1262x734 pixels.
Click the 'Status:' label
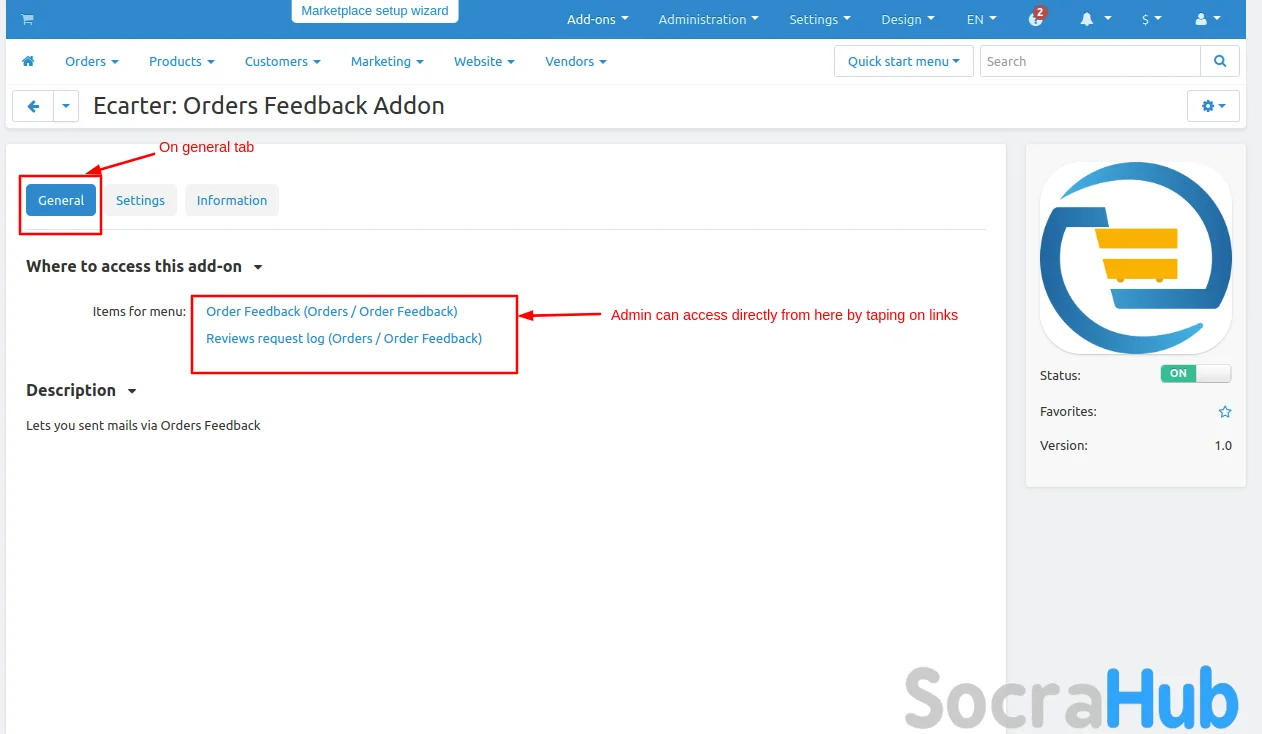pos(1060,376)
